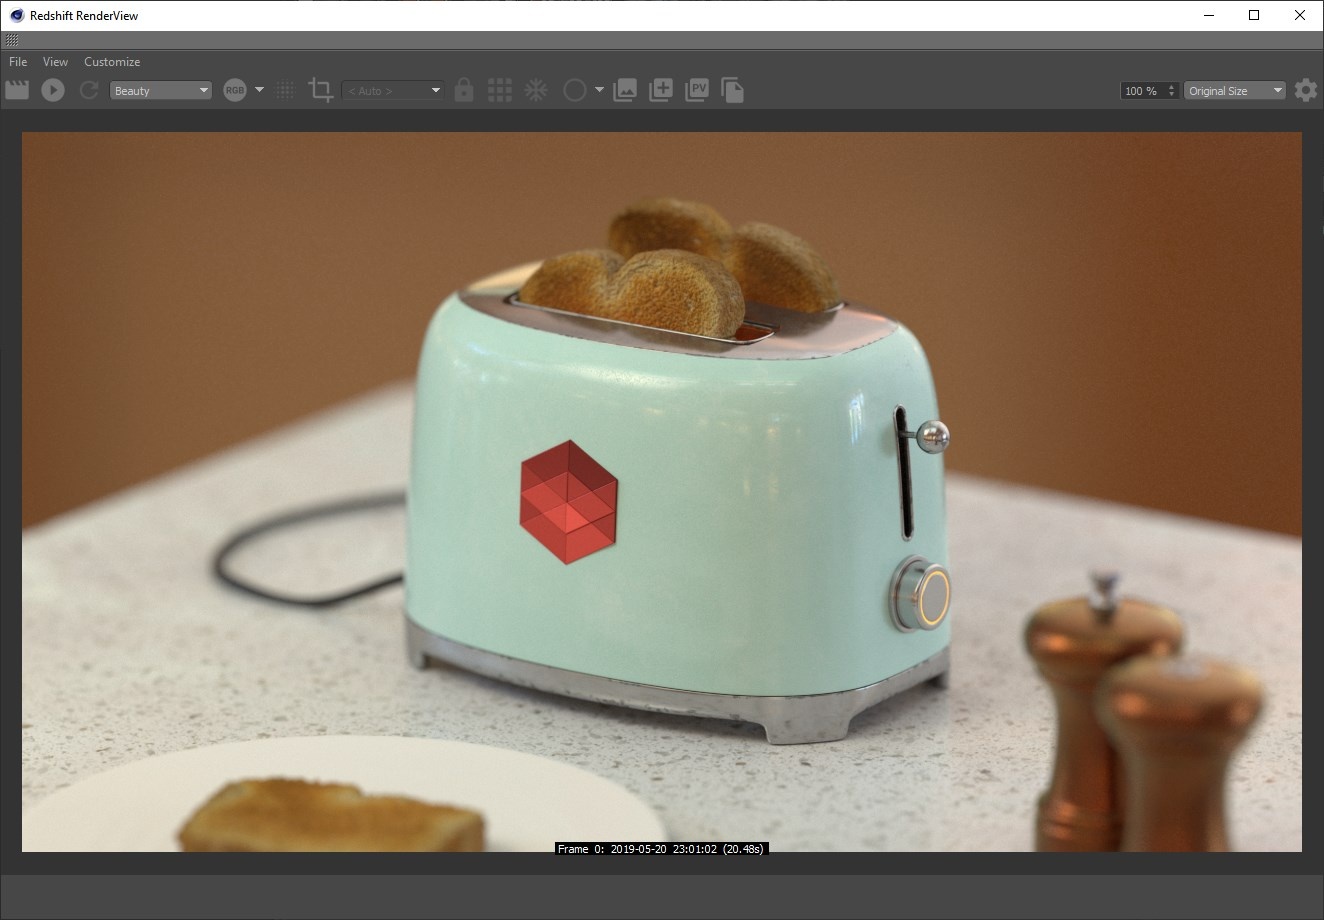Click the refresh render icon
1324x920 pixels.
(89, 90)
